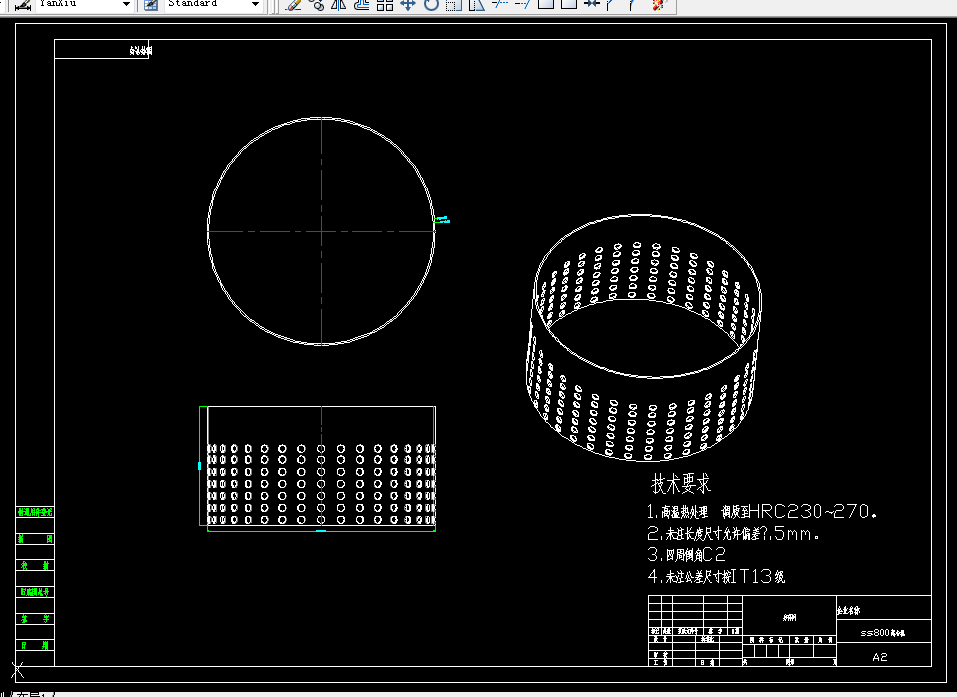Select the Rotate tool
Image resolution: width=957 pixels, height=697 pixels.
(431, 4)
